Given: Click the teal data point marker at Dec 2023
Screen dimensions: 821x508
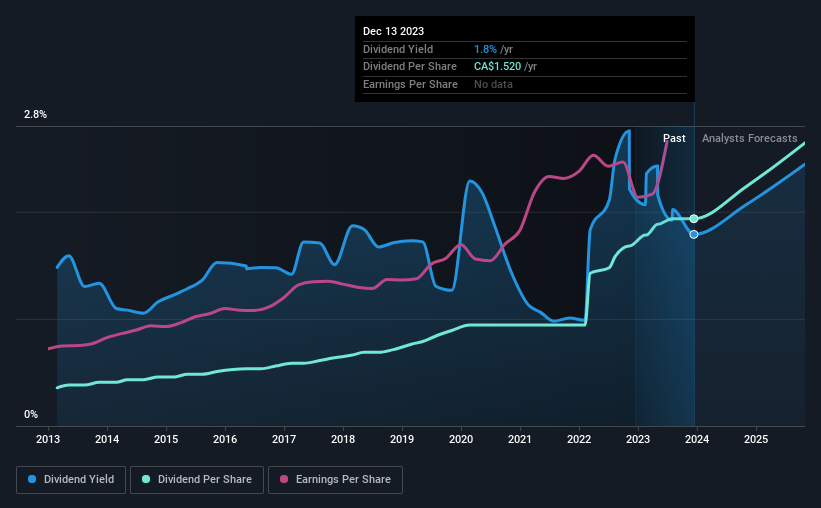Looking at the screenshot, I should point(694,219).
